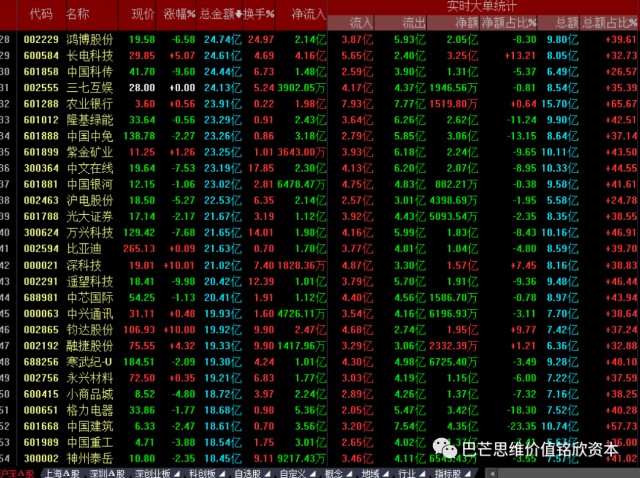Screen dimensions: 640x478
Task: Select the 永兴材料 stock row
Action: (x=320, y=378)
